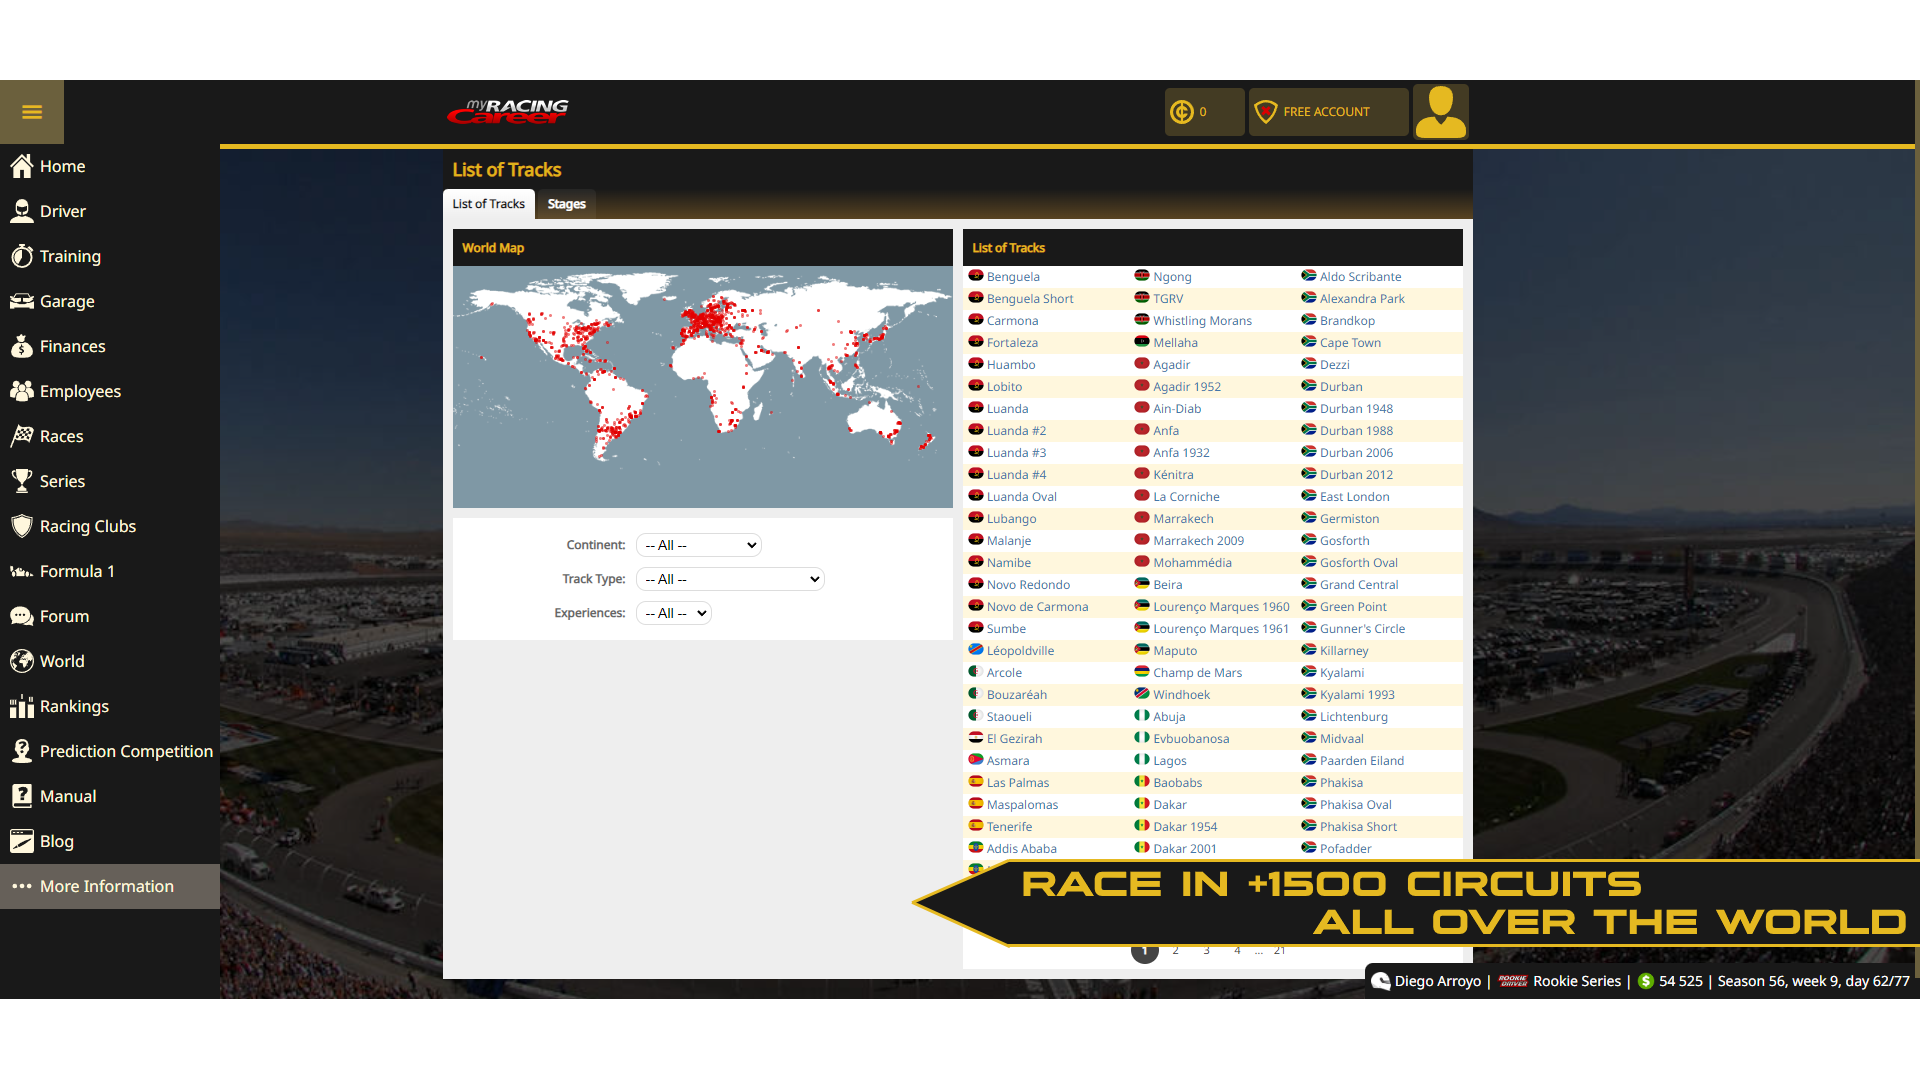Open the Training section via stopwatch icon
This screenshot has height=1080, width=1920.
[22, 256]
